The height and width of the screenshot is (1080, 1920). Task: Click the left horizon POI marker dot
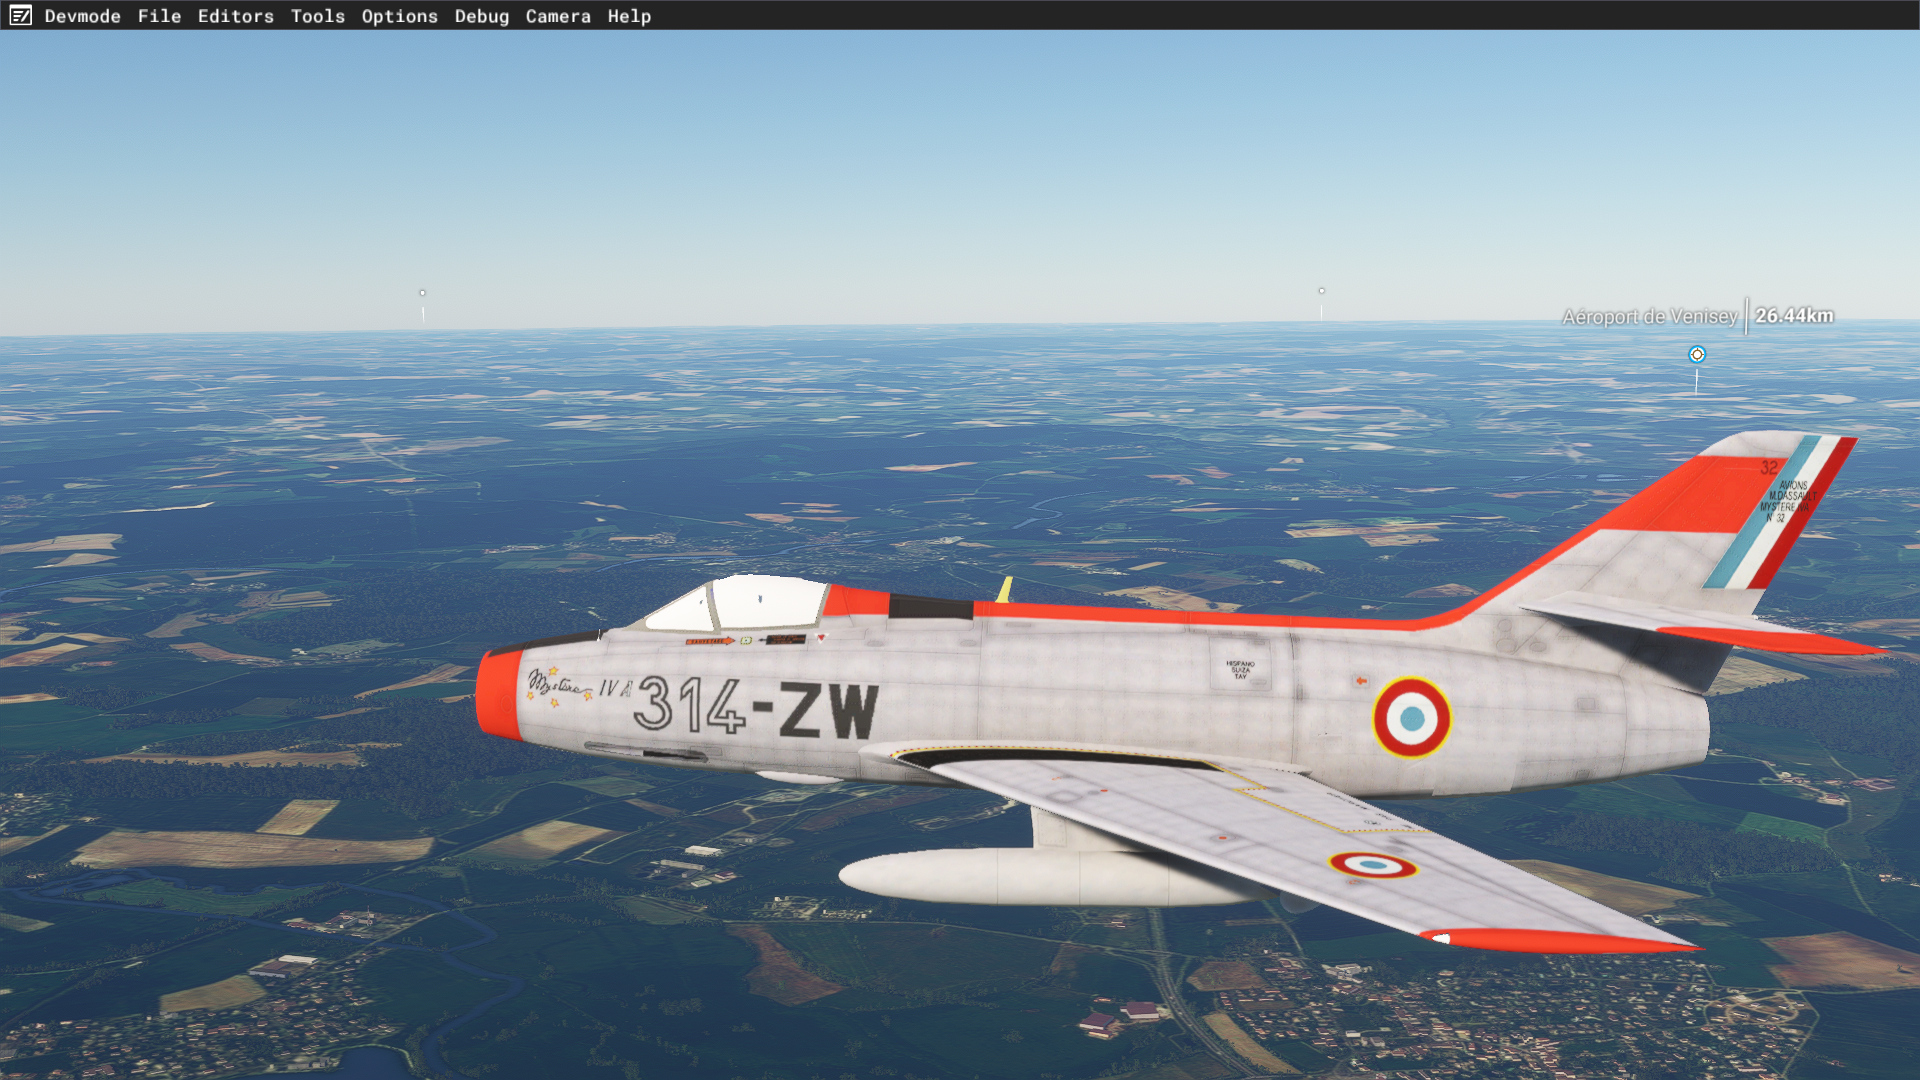(422, 293)
